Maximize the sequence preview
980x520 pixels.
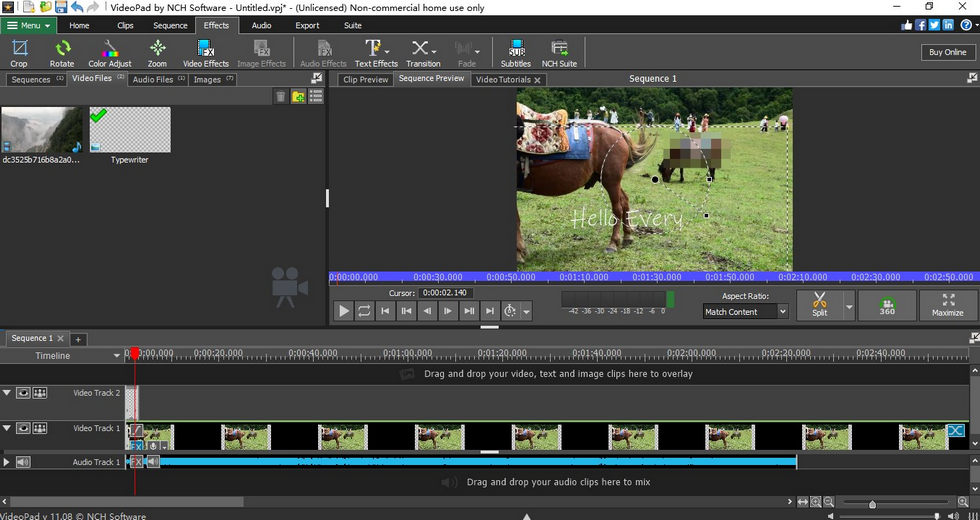tap(948, 306)
